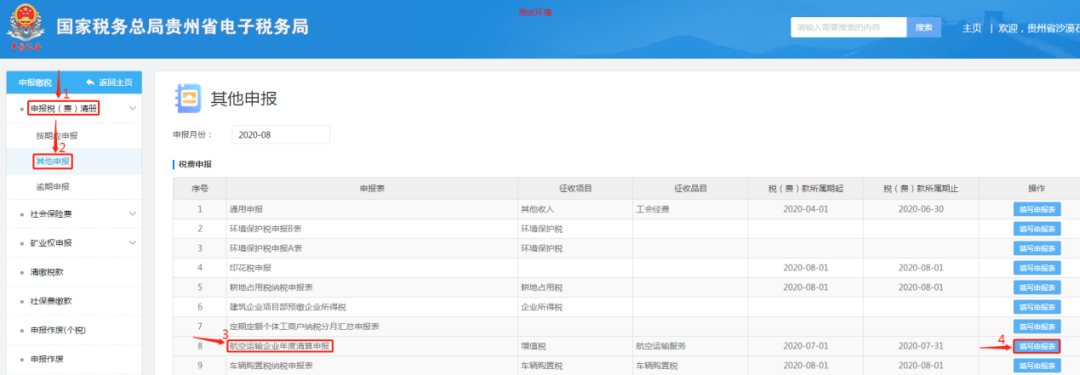Open the last 申报作废 sidebar item

point(47,359)
